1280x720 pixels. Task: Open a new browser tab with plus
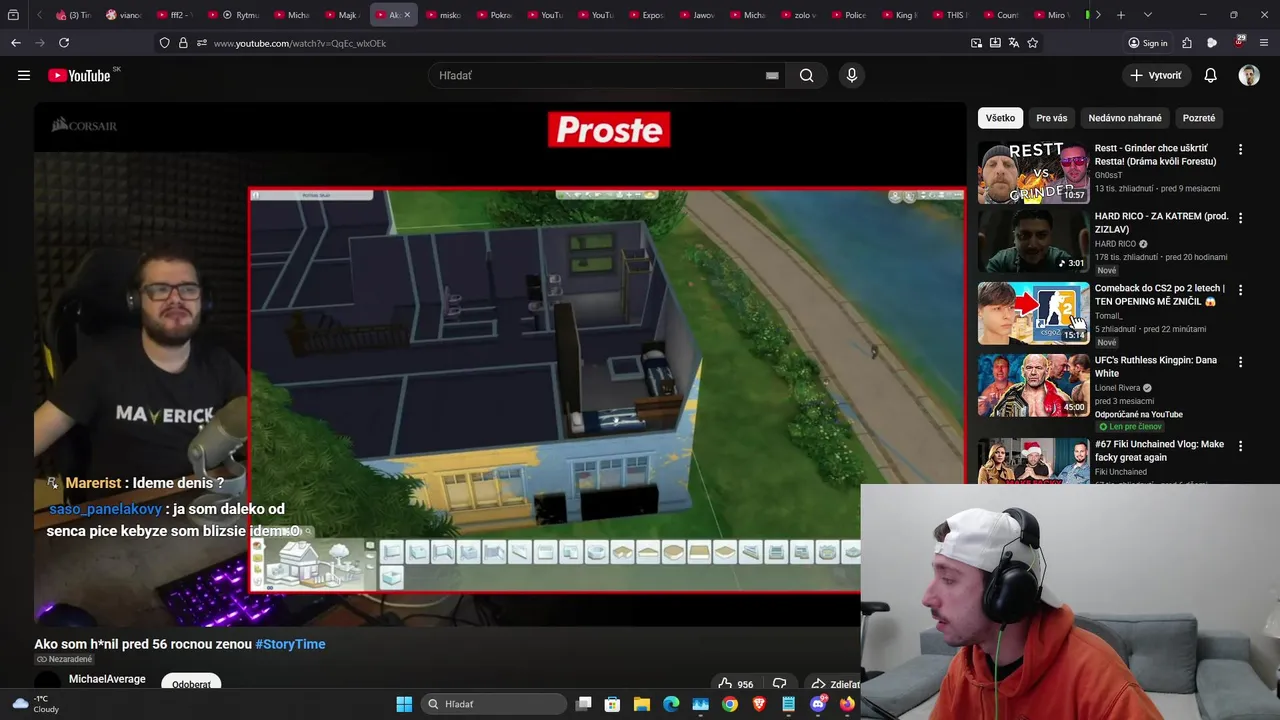coord(1121,15)
